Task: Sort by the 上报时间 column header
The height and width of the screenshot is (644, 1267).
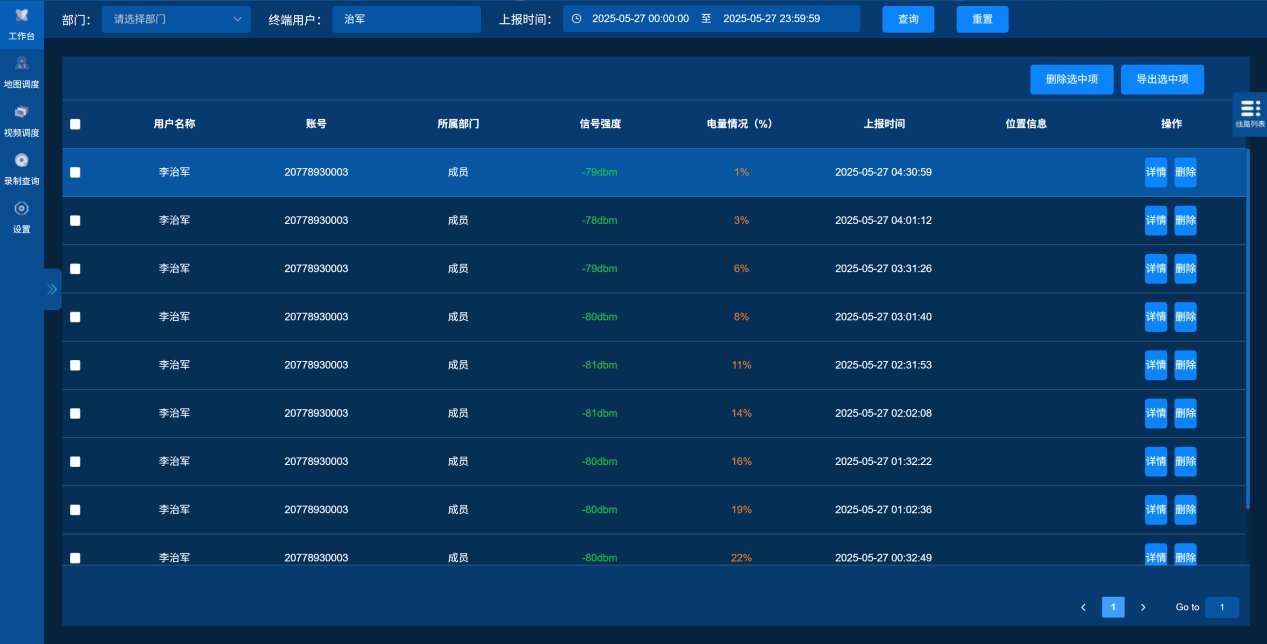Action: click(x=884, y=124)
